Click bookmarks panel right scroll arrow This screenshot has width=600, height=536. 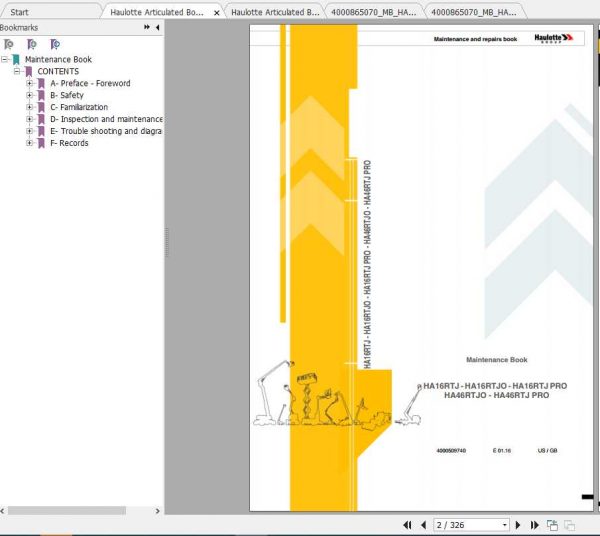pos(157,511)
